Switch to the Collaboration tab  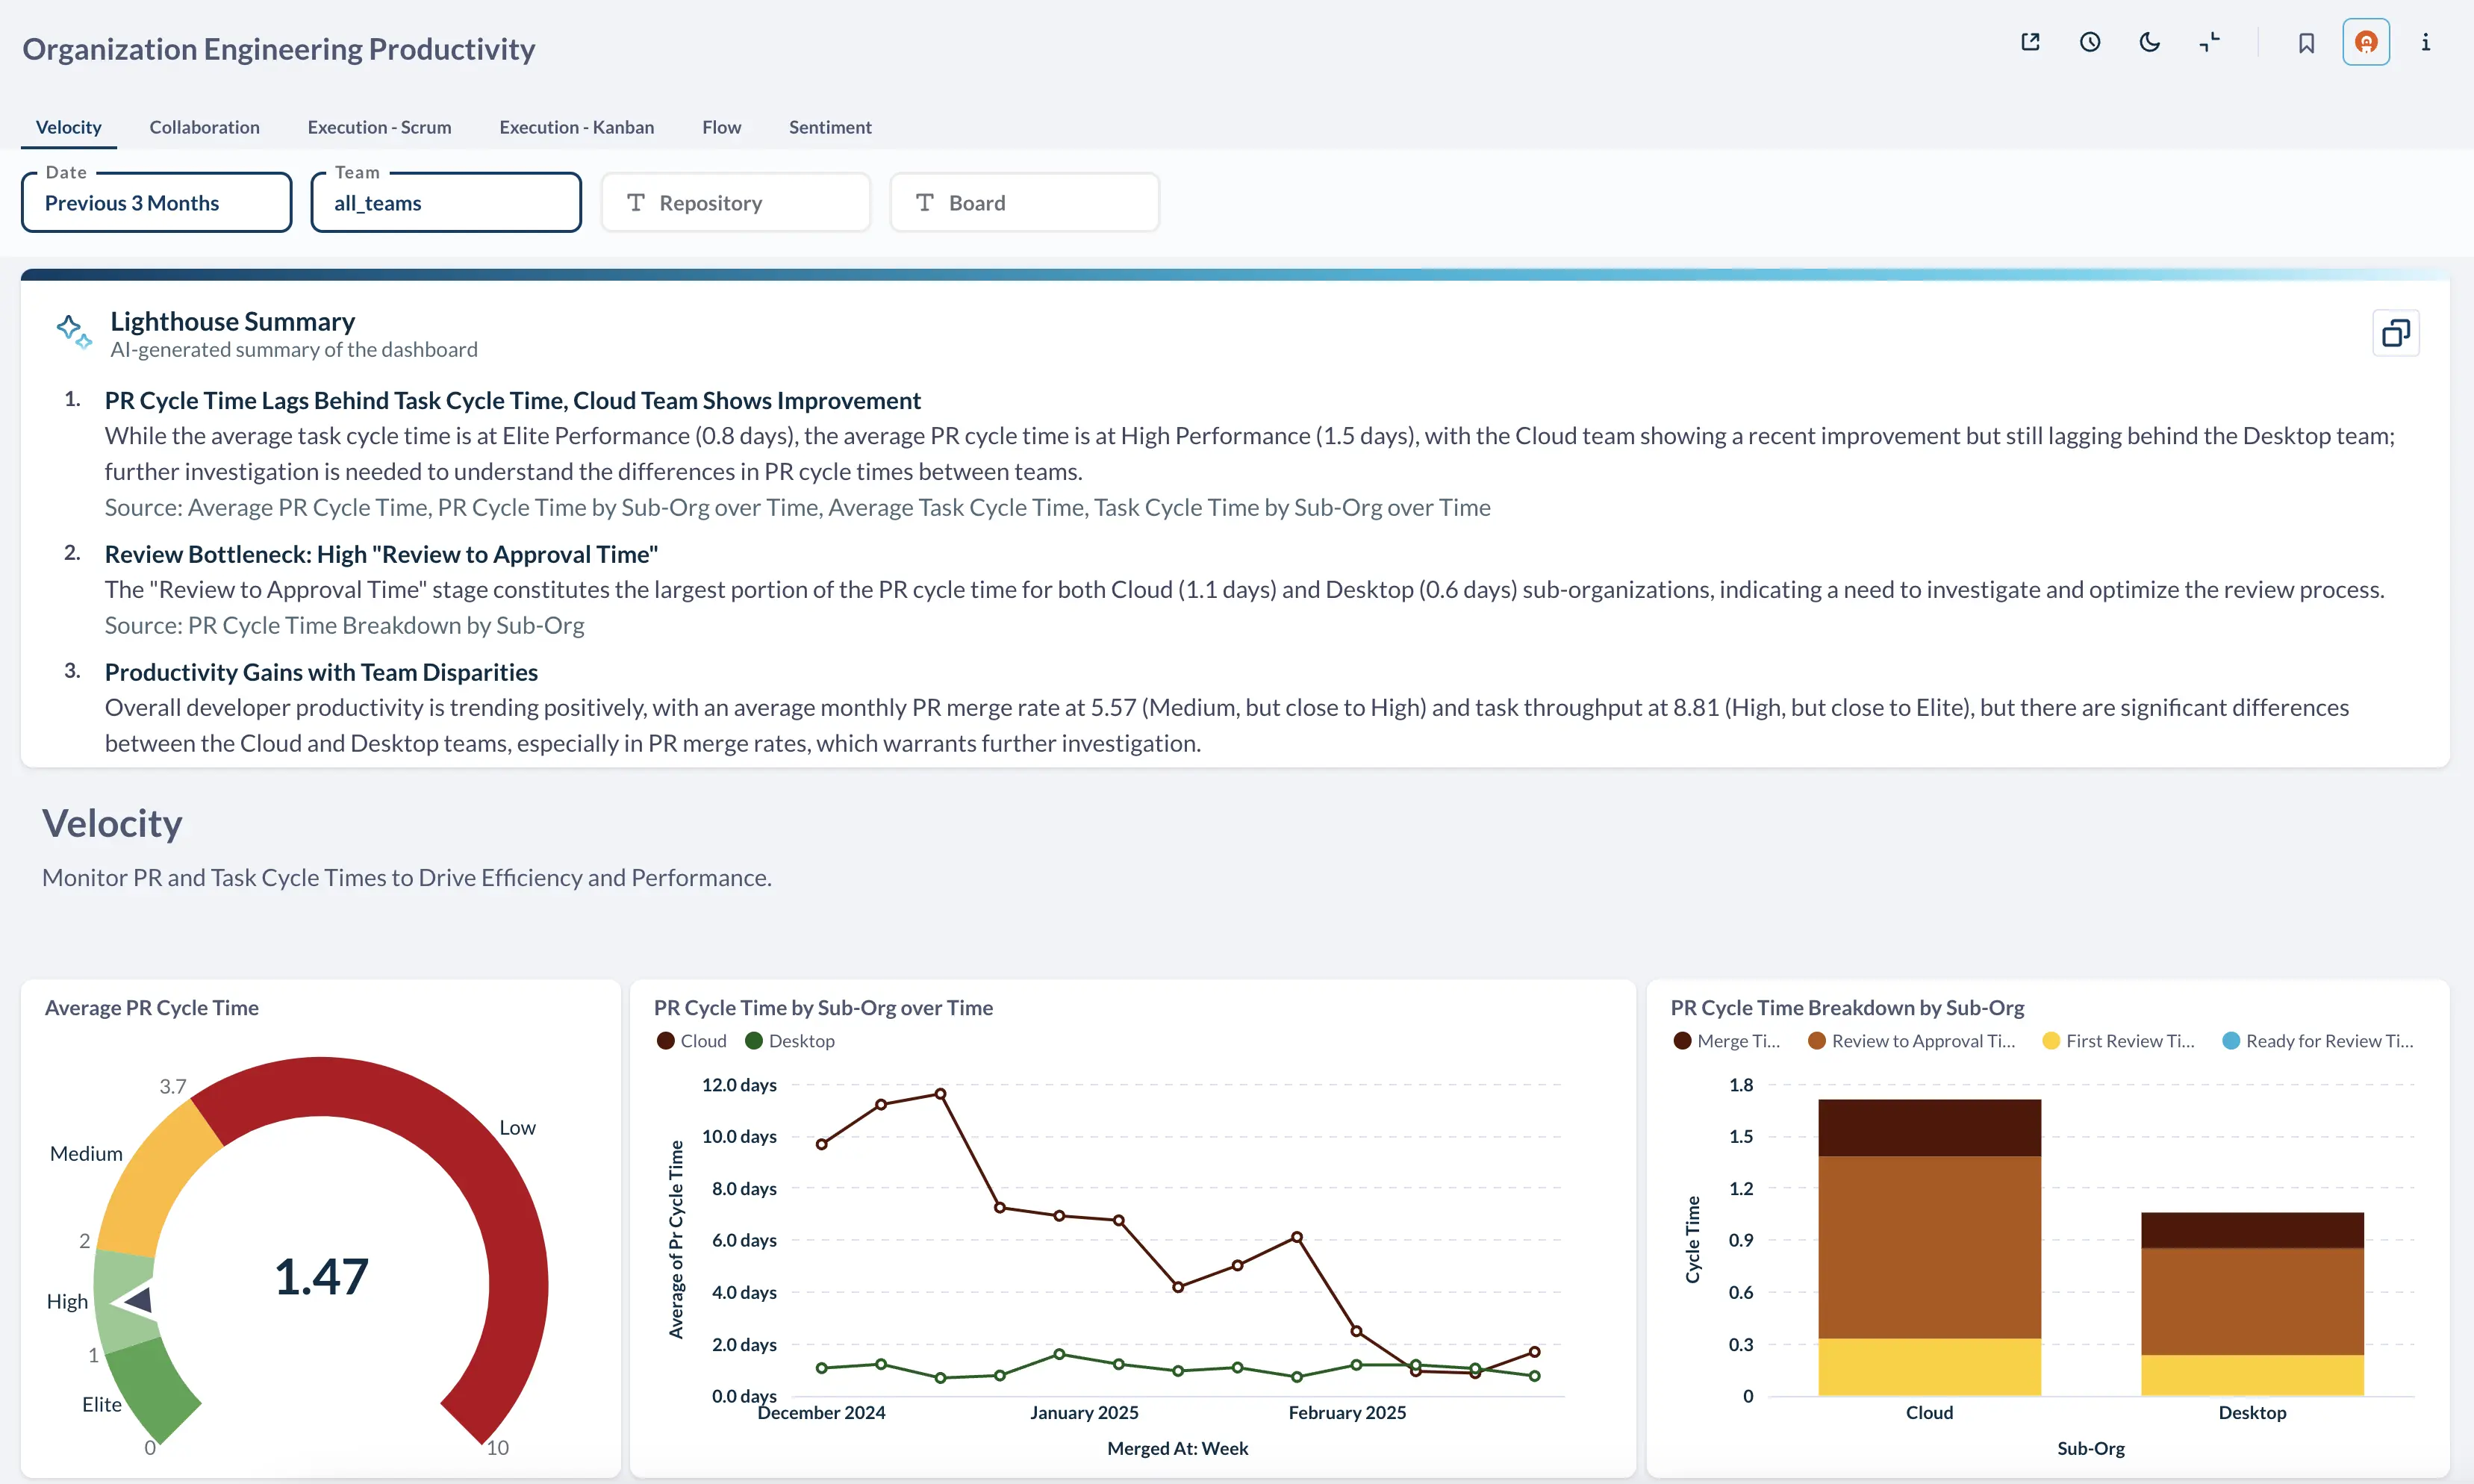[x=204, y=127]
